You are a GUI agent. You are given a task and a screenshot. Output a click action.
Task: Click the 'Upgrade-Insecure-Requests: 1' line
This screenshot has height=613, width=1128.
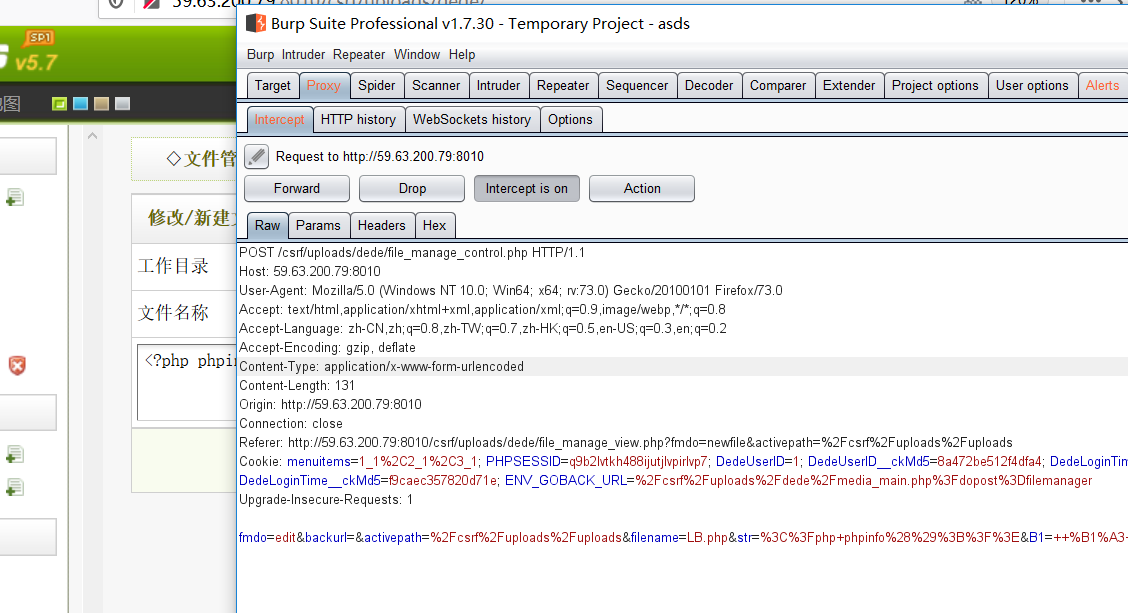[x=326, y=499]
